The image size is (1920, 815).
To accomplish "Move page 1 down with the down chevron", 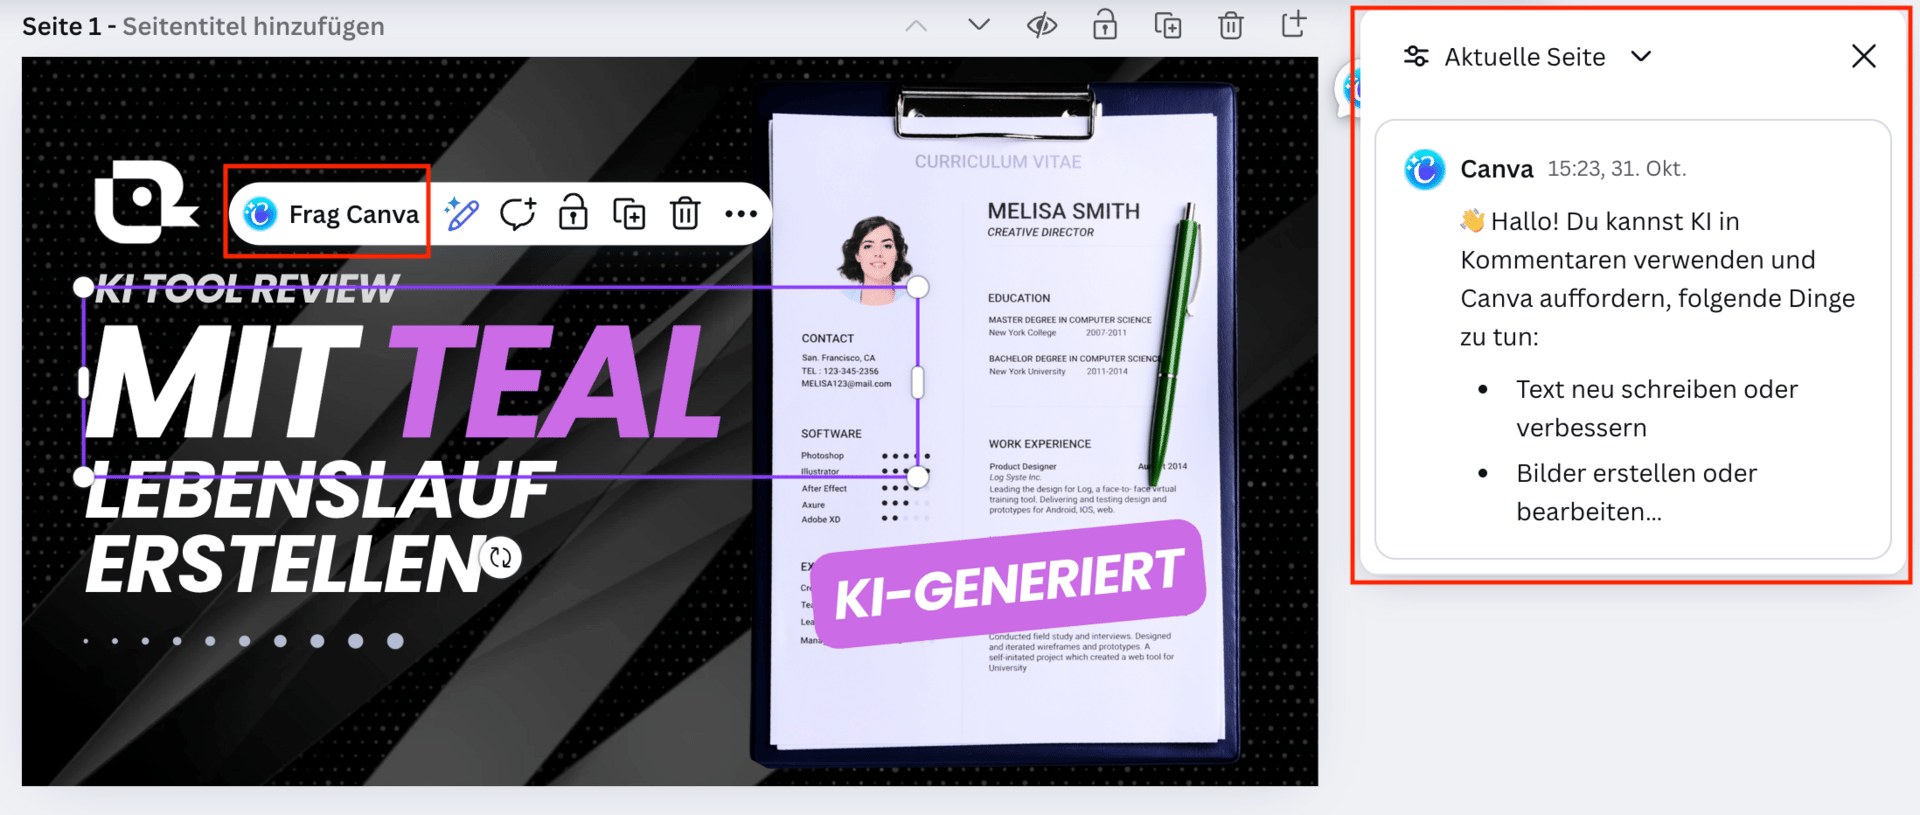I will click(979, 25).
